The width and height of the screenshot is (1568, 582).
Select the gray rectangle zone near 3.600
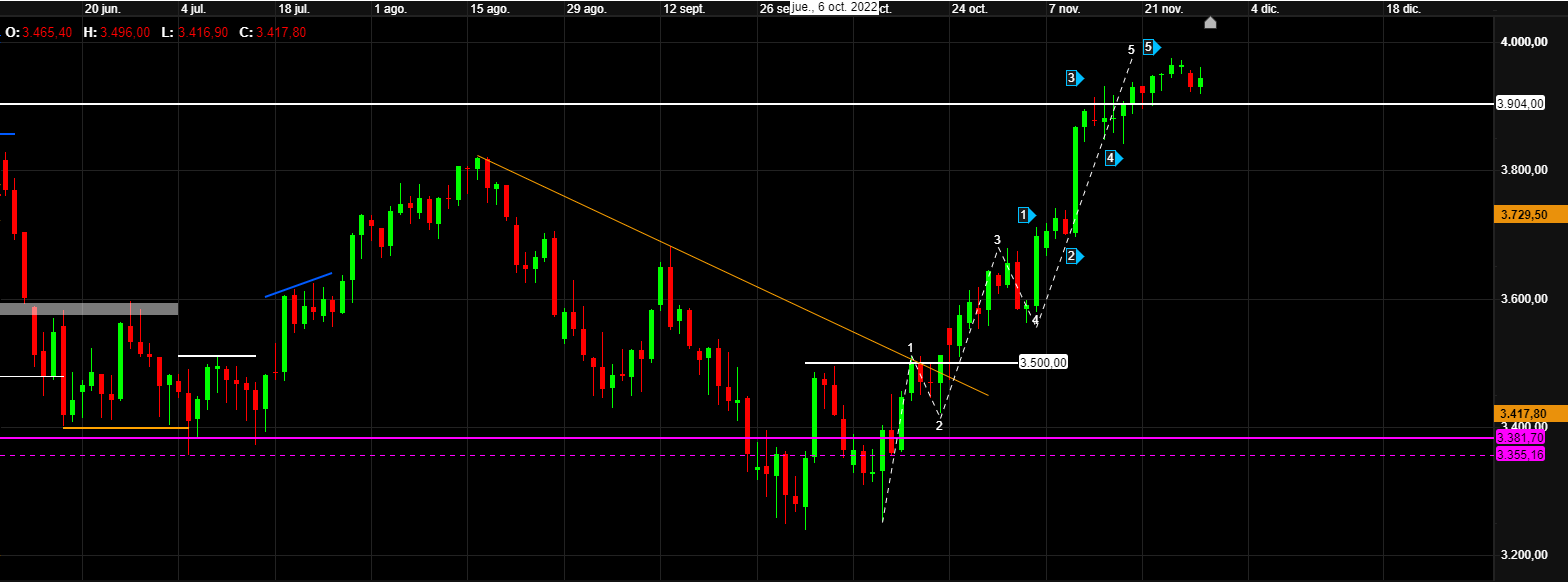[x=89, y=309]
